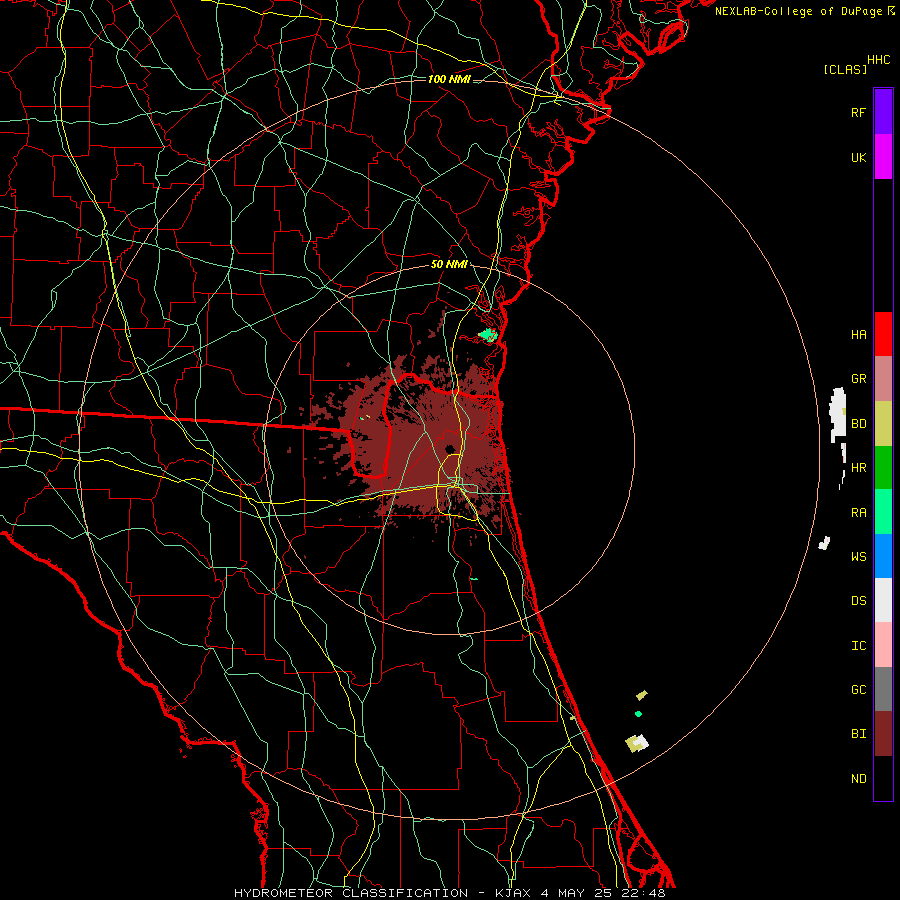Click the BD legend label
900x900 pixels.
coord(858,424)
